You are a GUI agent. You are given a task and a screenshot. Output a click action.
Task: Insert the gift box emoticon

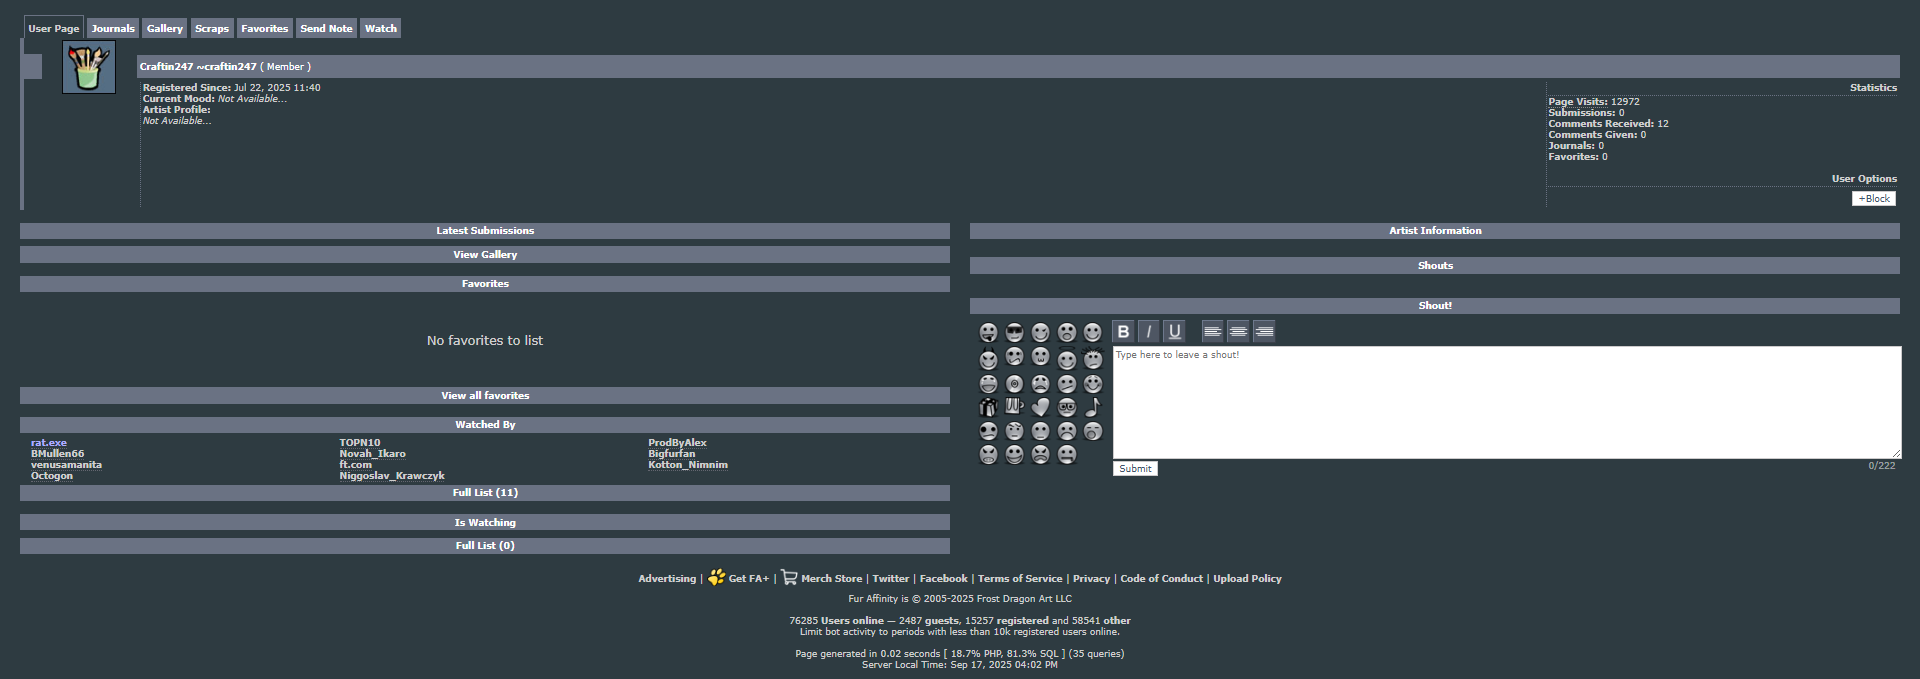point(988,407)
